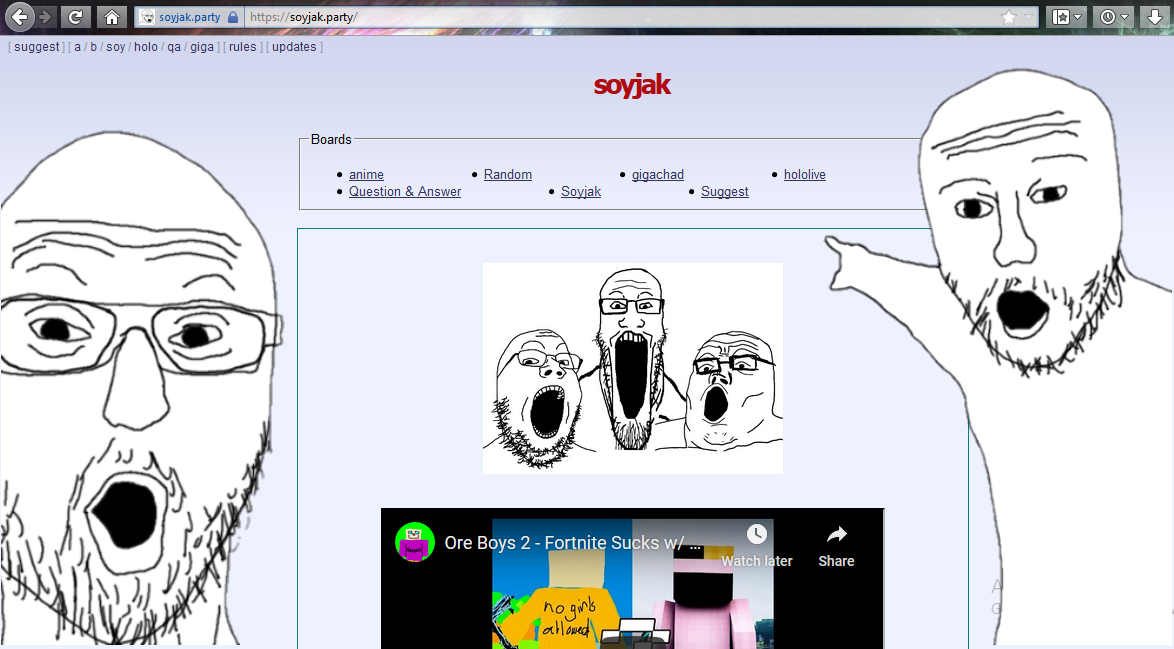The width and height of the screenshot is (1174, 649).
Task: Click the Forward arrow button
Action: pos(44,17)
